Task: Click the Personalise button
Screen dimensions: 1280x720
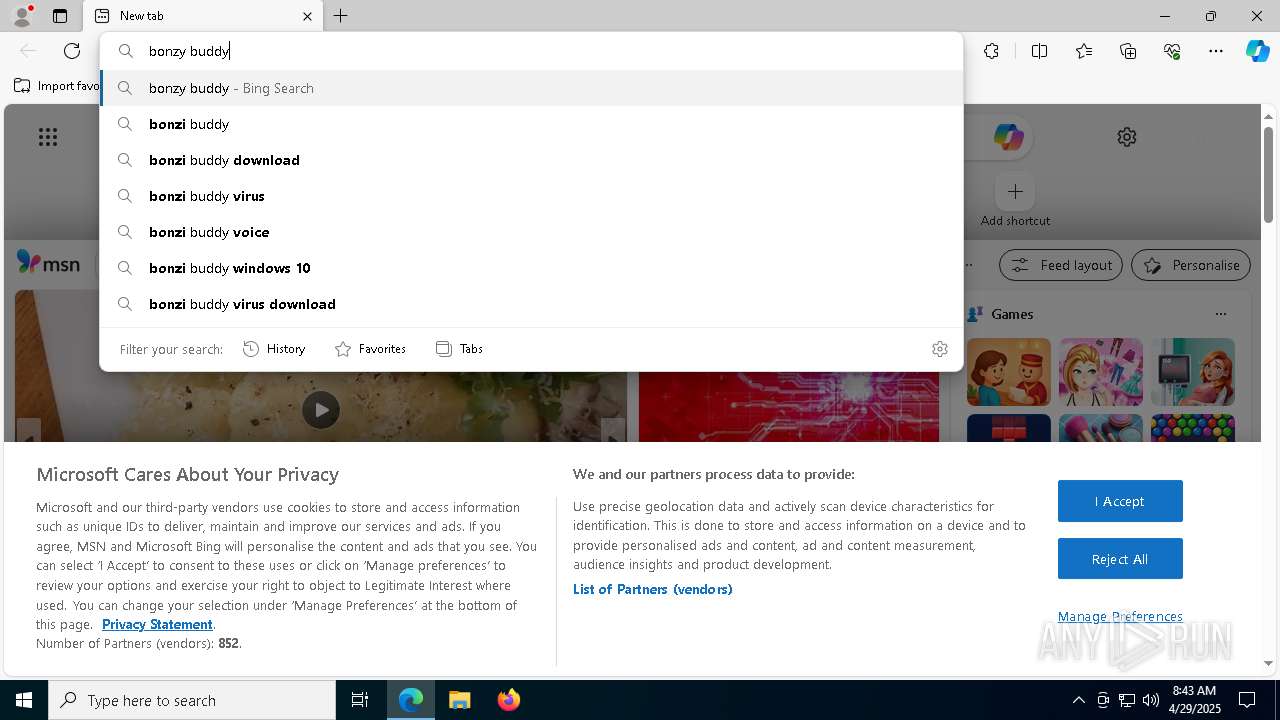Action: click(1191, 265)
